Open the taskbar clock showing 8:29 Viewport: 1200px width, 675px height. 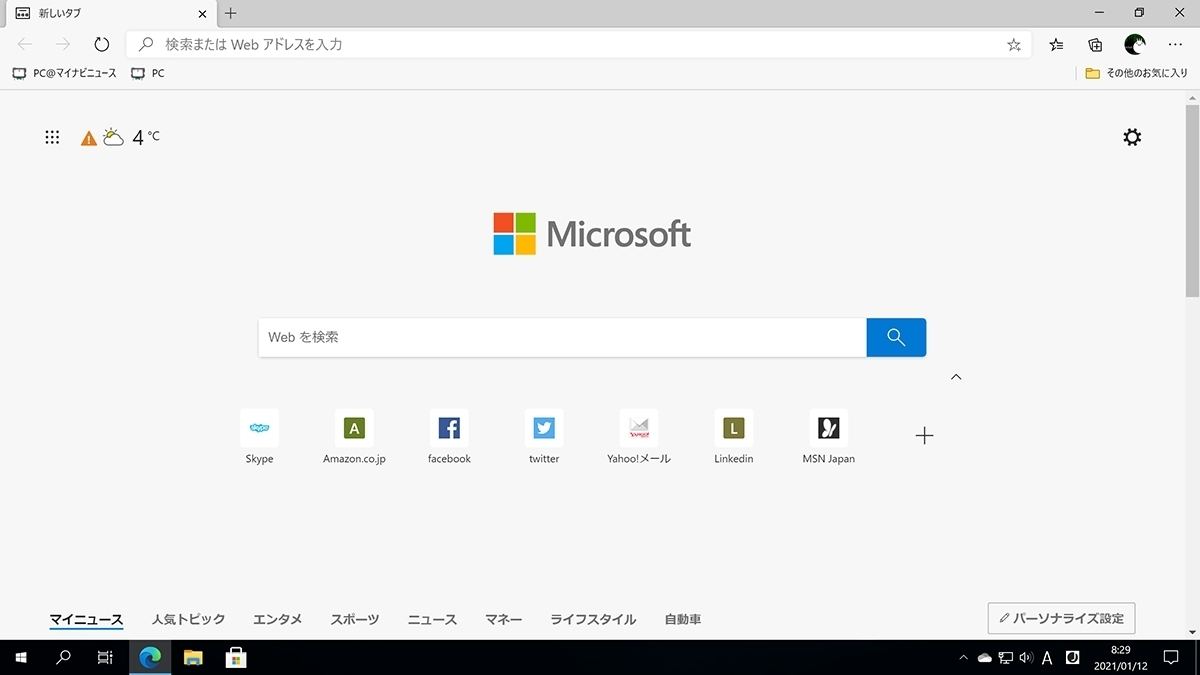tap(1120, 657)
